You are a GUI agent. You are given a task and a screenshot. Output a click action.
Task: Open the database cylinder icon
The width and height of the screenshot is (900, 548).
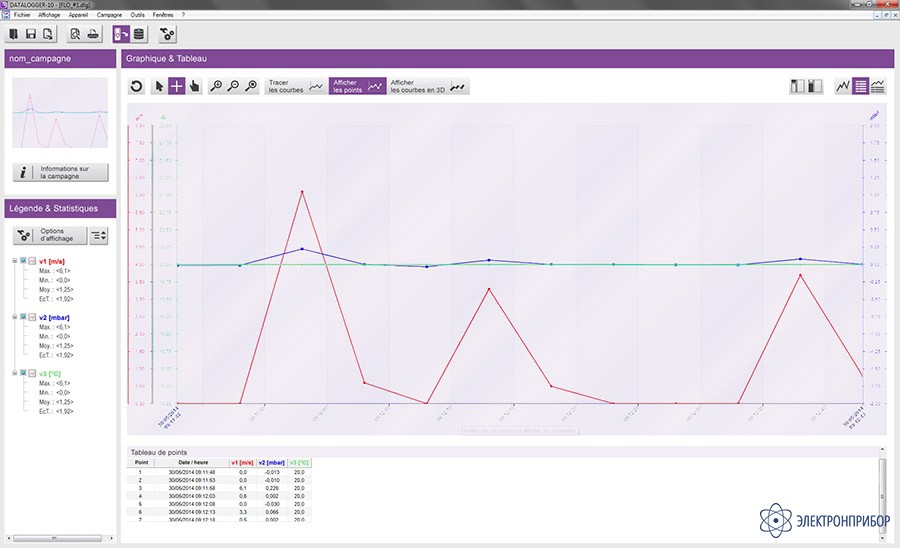coord(139,34)
